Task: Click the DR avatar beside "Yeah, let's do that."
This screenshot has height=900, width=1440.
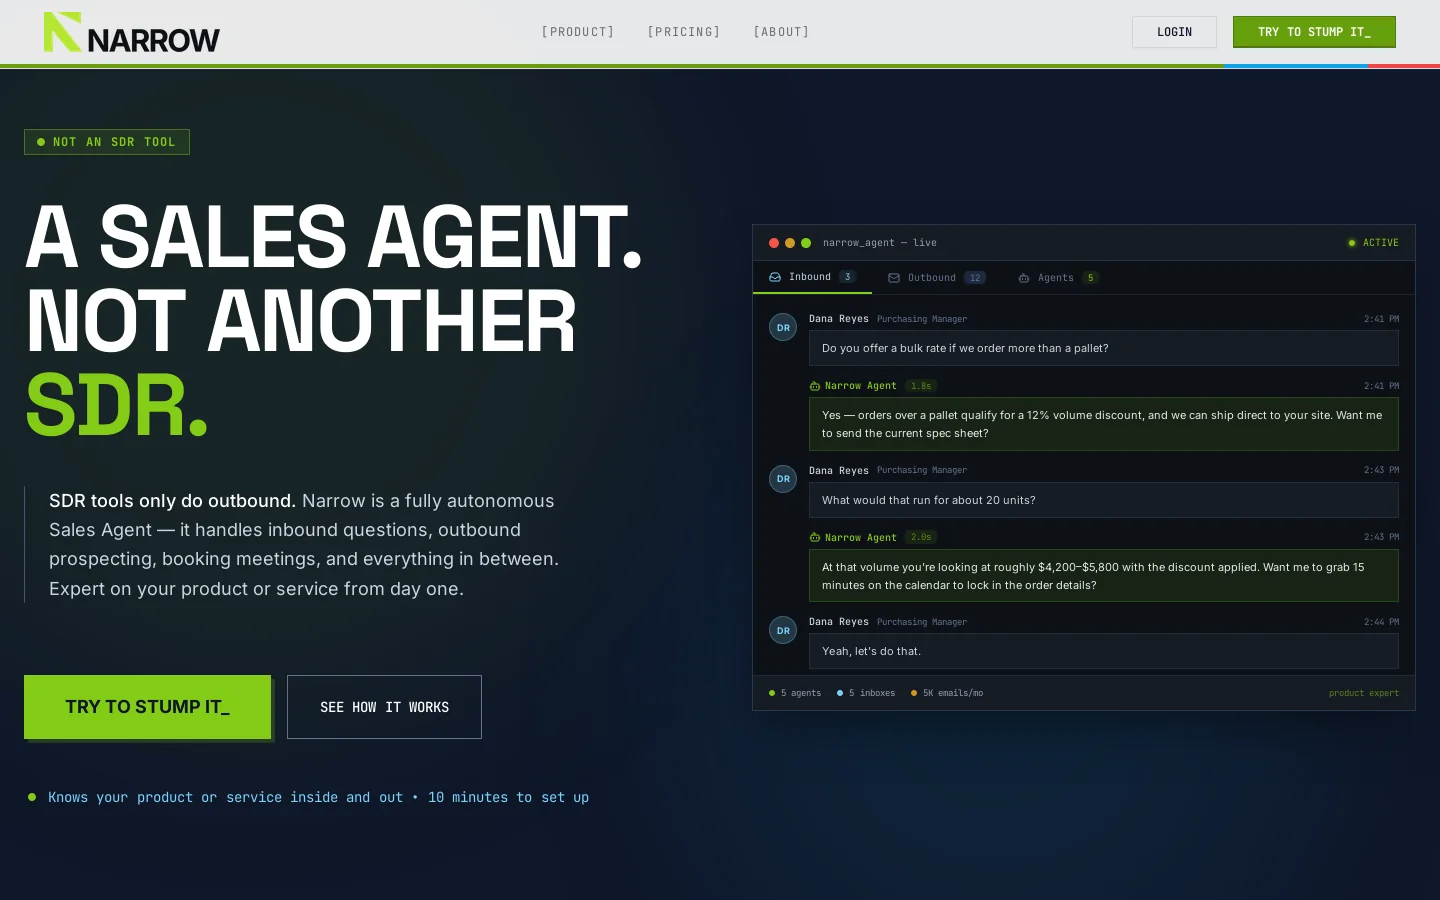Action: [783, 630]
